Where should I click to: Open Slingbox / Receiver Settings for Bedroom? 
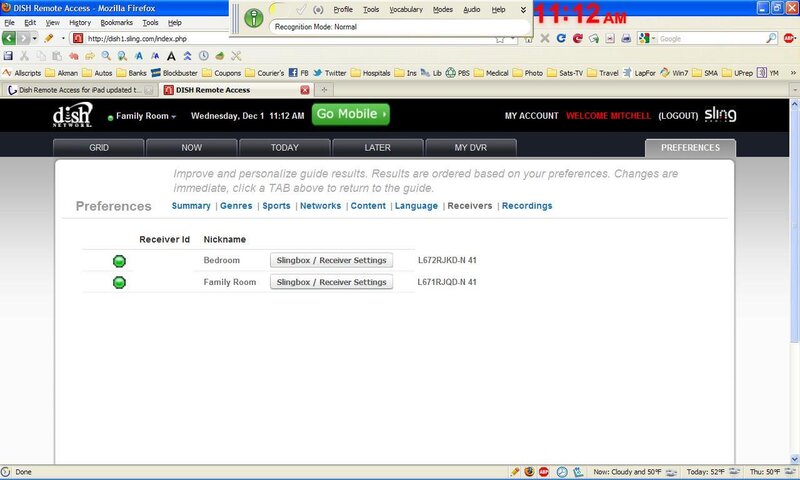pyautogui.click(x=332, y=260)
